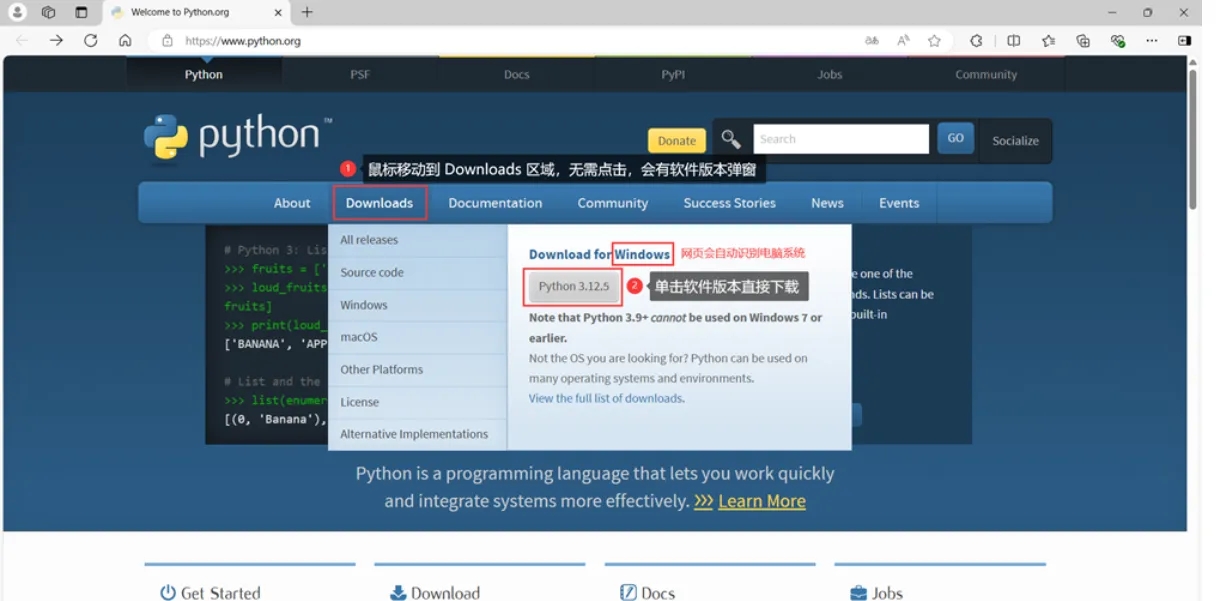
Task: Open the browser profile icon
Action: 17,12
